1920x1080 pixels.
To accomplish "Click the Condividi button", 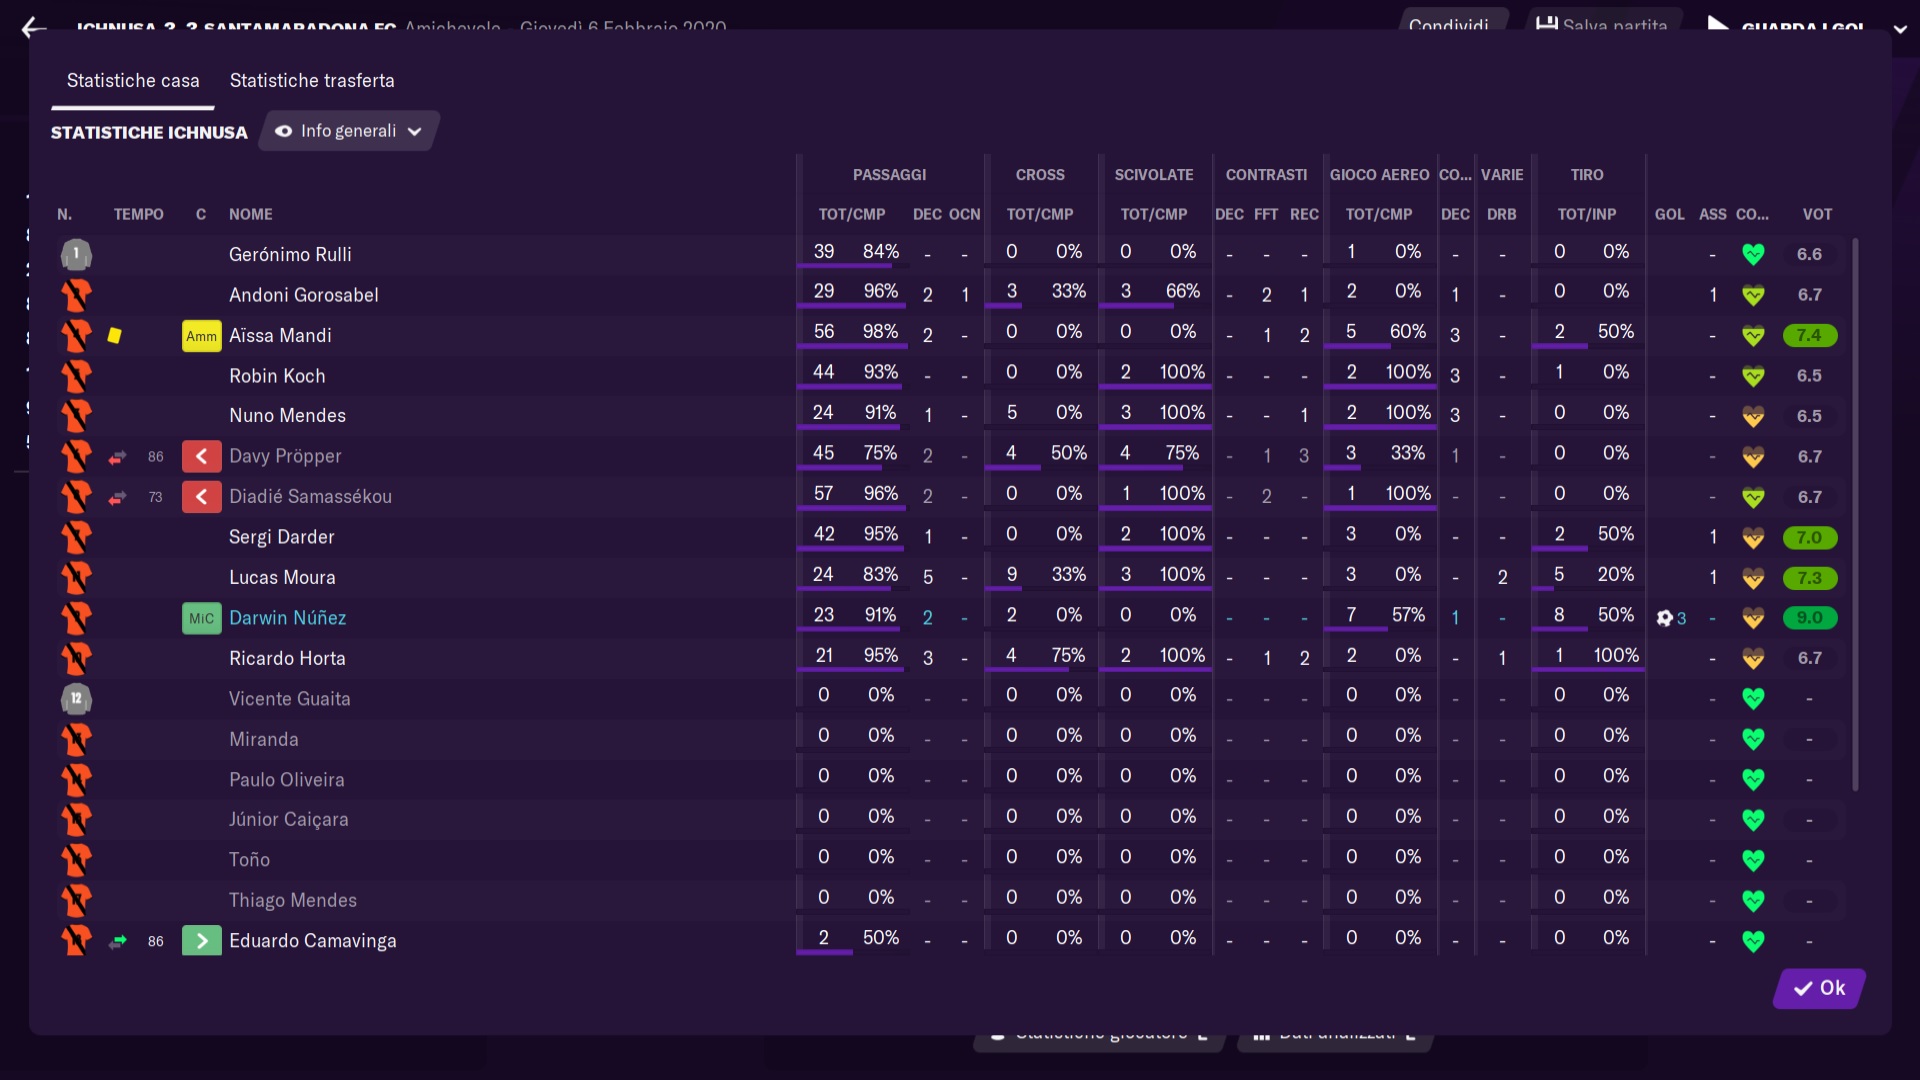I will [x=1448, y=24].
